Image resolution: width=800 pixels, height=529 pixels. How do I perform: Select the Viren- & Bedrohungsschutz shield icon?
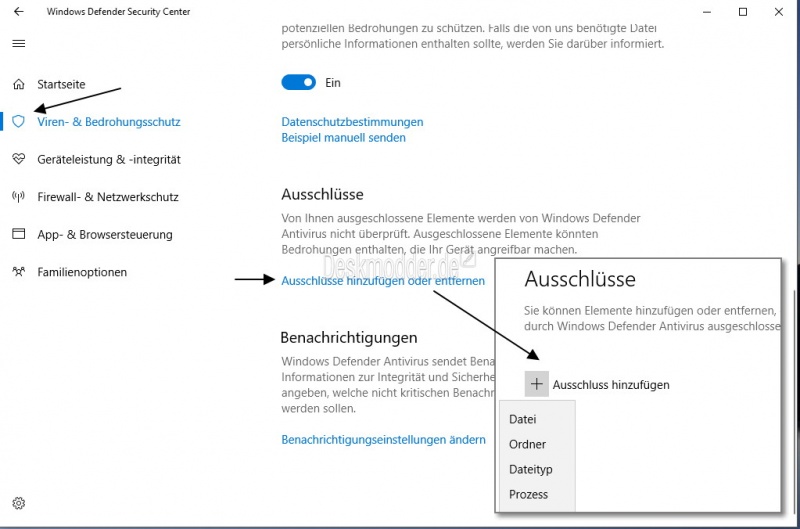(18, 121)
